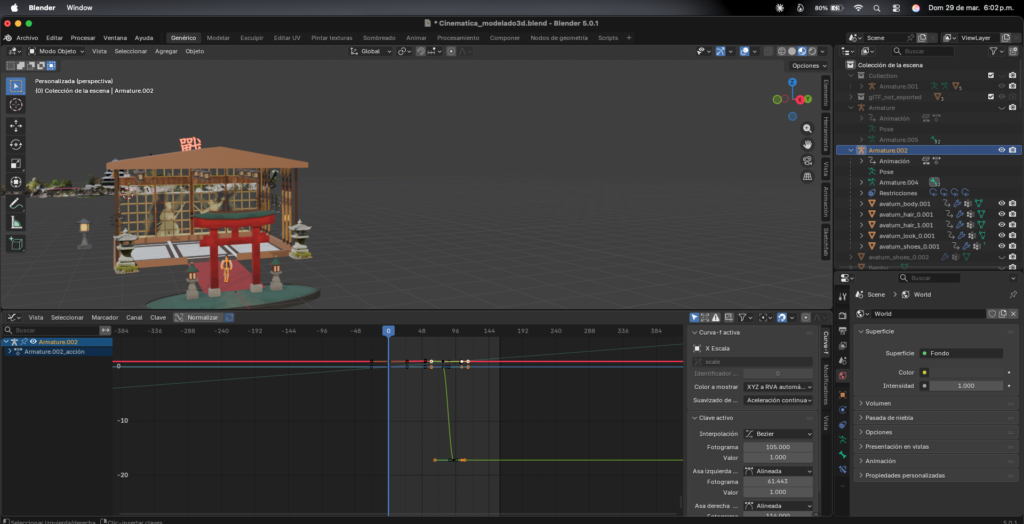This screenshot has width=1024, height=524.
Task: Open the Archivo menu
Action: (x=27, y=37)
